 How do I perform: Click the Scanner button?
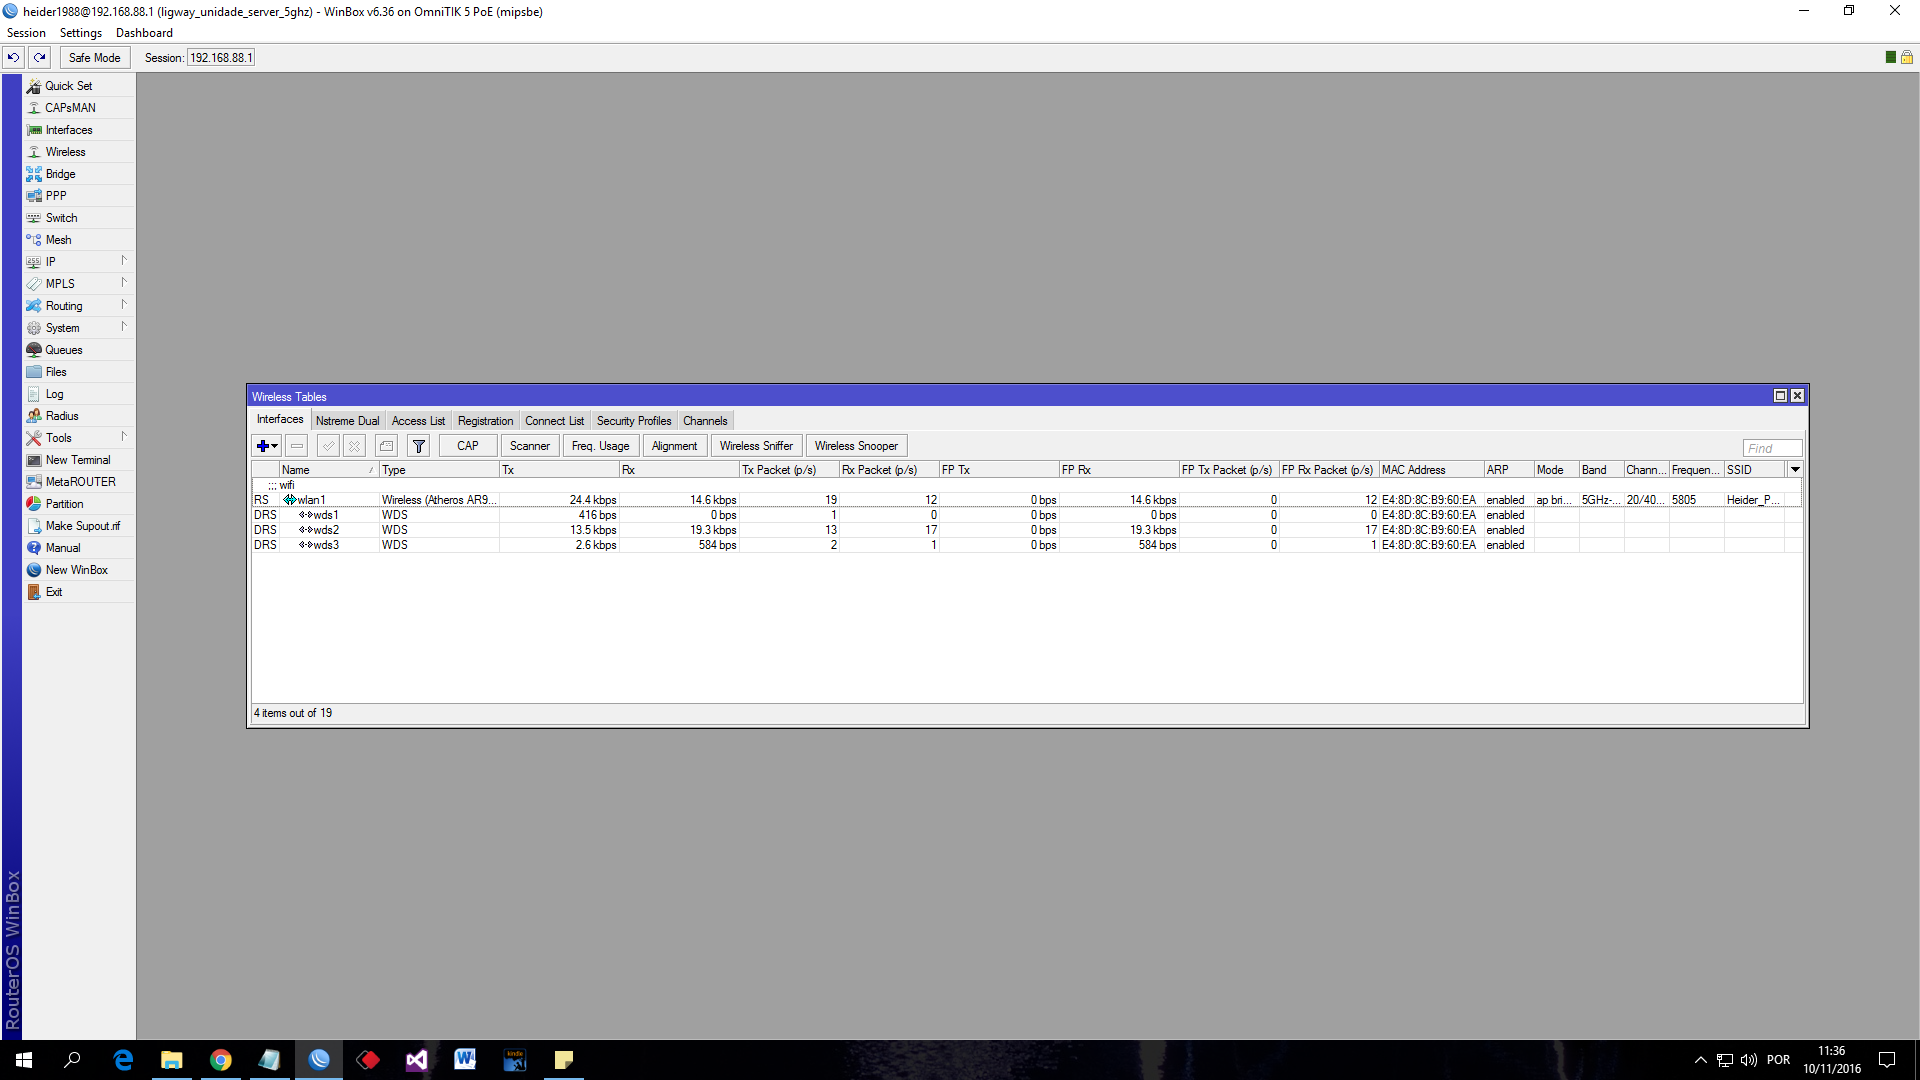click(529, 446)
